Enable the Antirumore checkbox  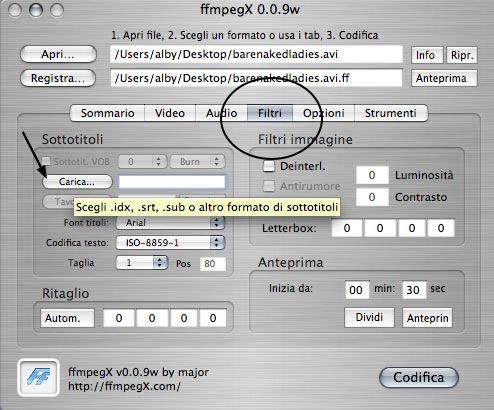269,186
